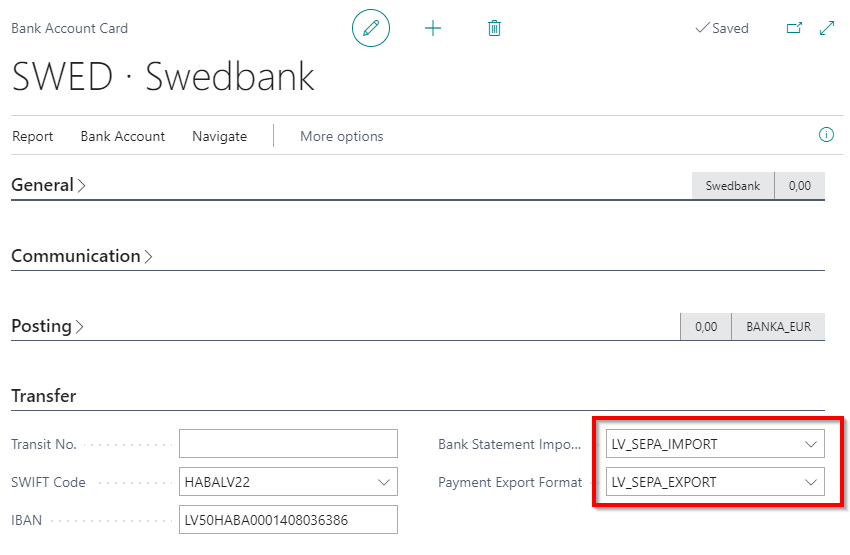Open the Report menu
The width and height of the screenshot is (850, 555).
click(33, 136)
